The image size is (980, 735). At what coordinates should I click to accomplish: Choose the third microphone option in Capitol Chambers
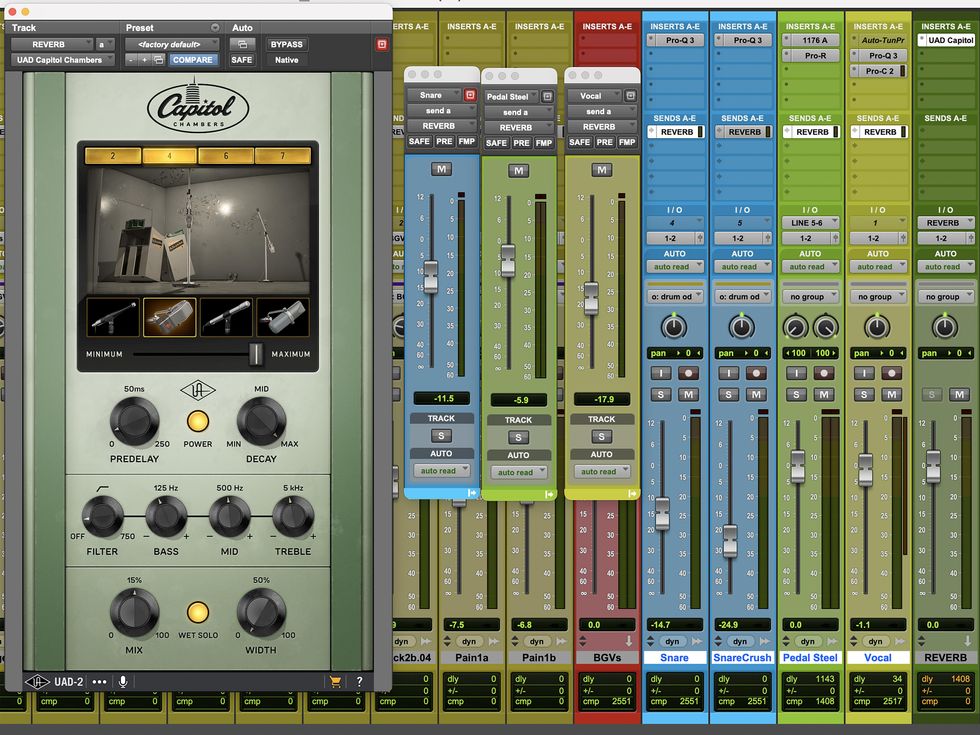tap(226, 318)
